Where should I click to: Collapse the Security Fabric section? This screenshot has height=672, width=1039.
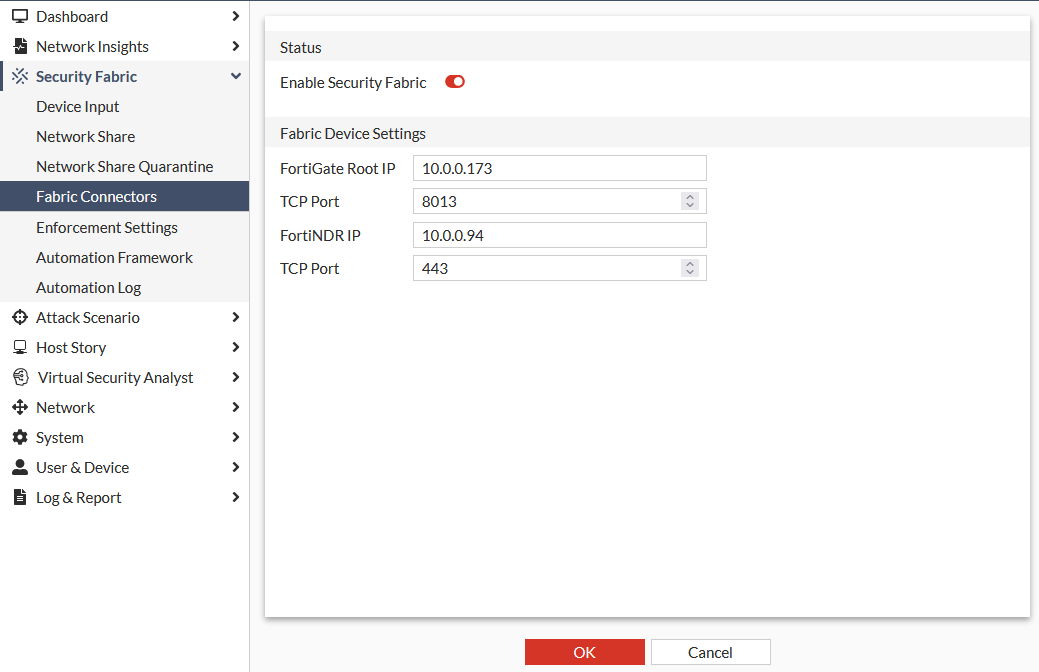click(236, 76)
